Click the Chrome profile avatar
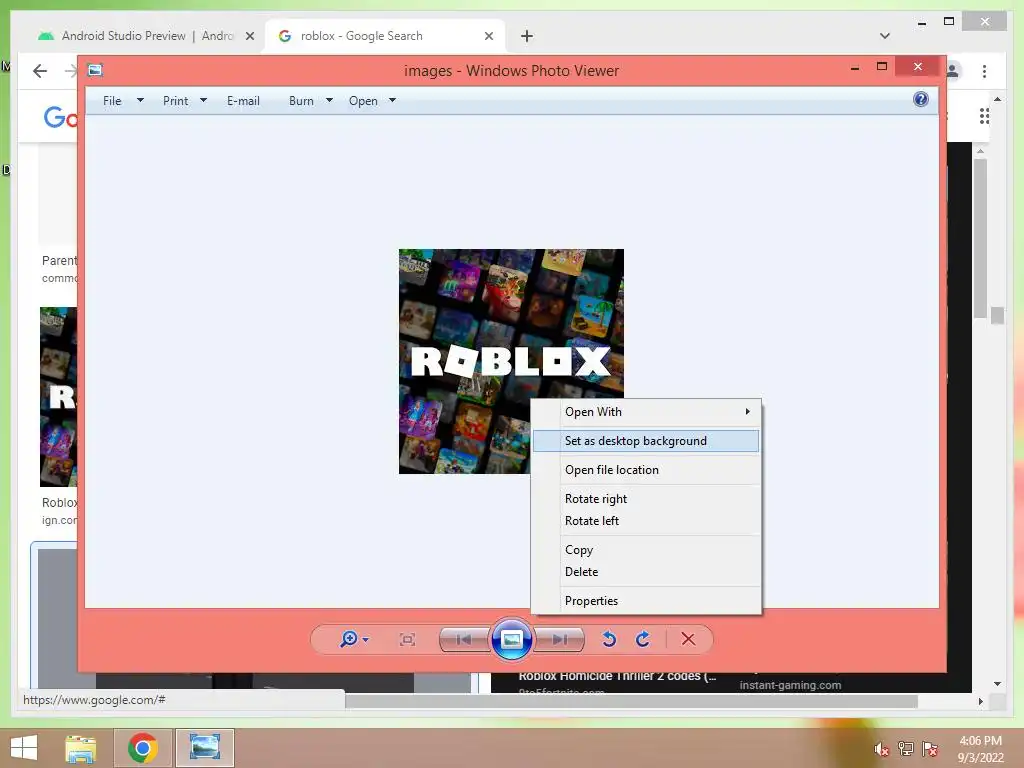Viewport: 1024px width, 768px height. pos(953,71)
